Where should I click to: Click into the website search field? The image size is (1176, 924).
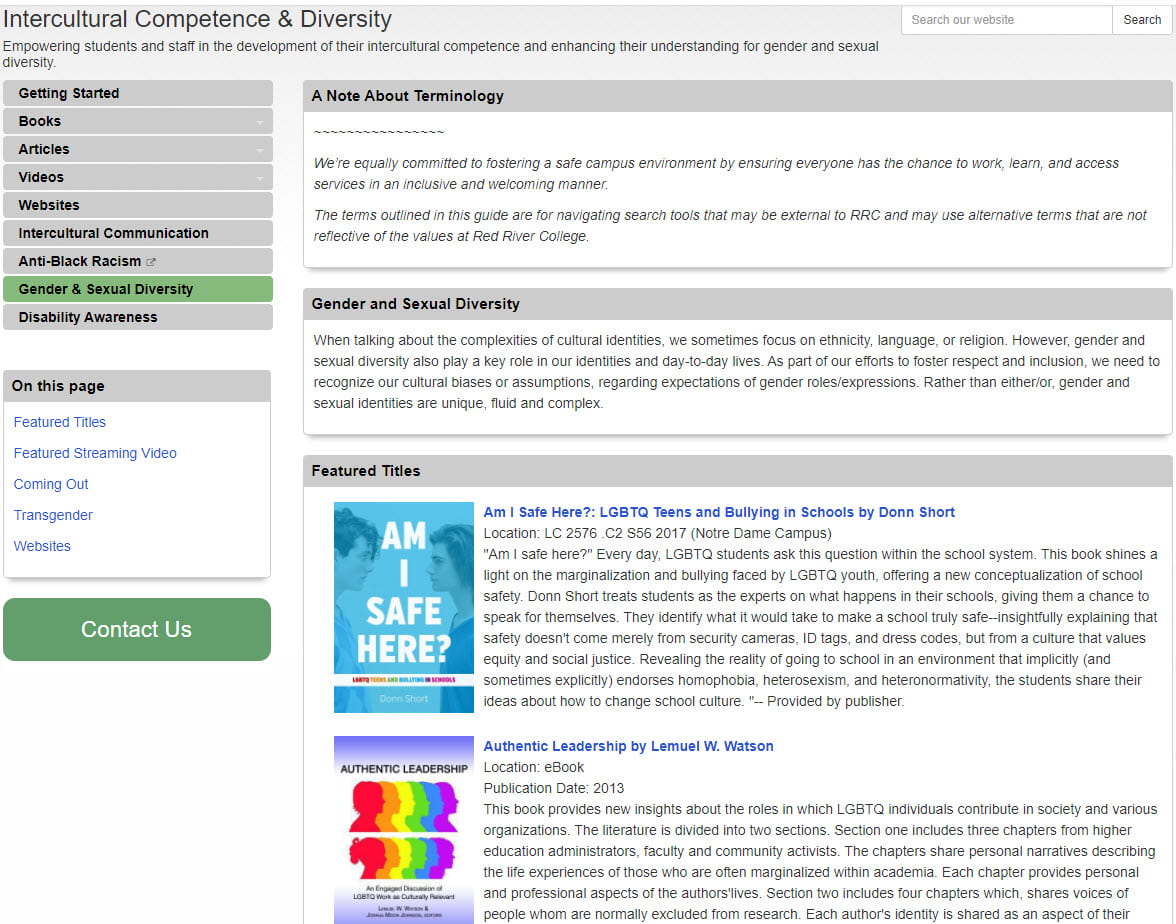1005,20
